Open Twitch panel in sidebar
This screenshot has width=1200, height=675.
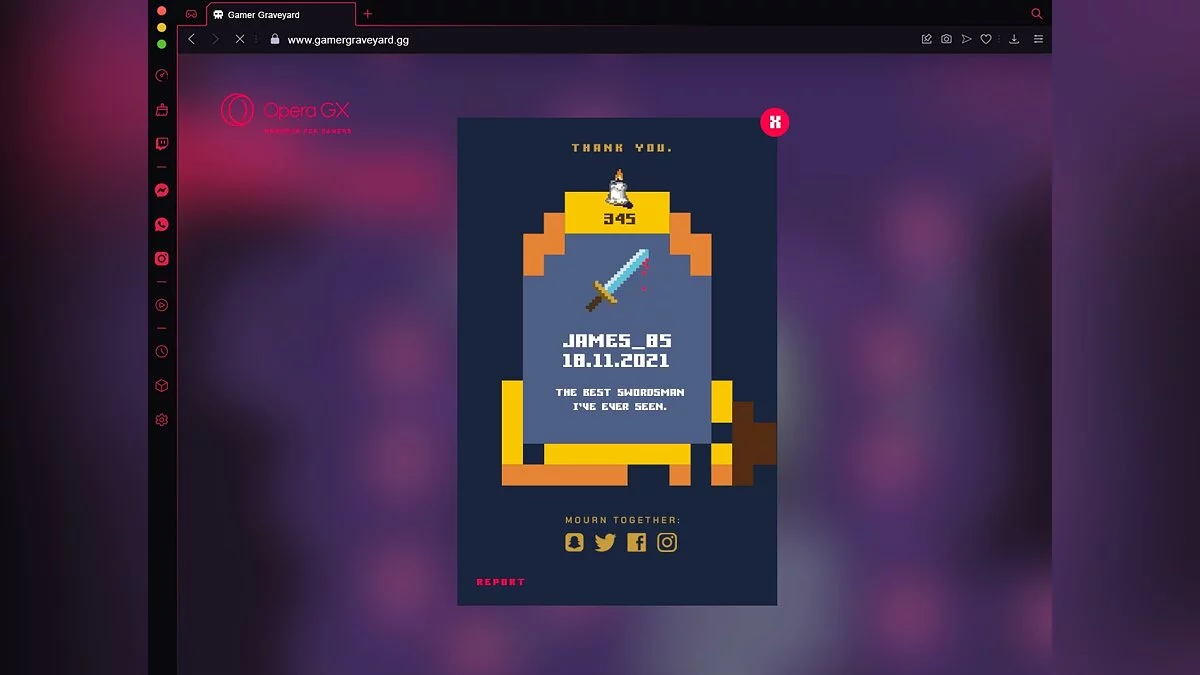(x=162, y=144)
